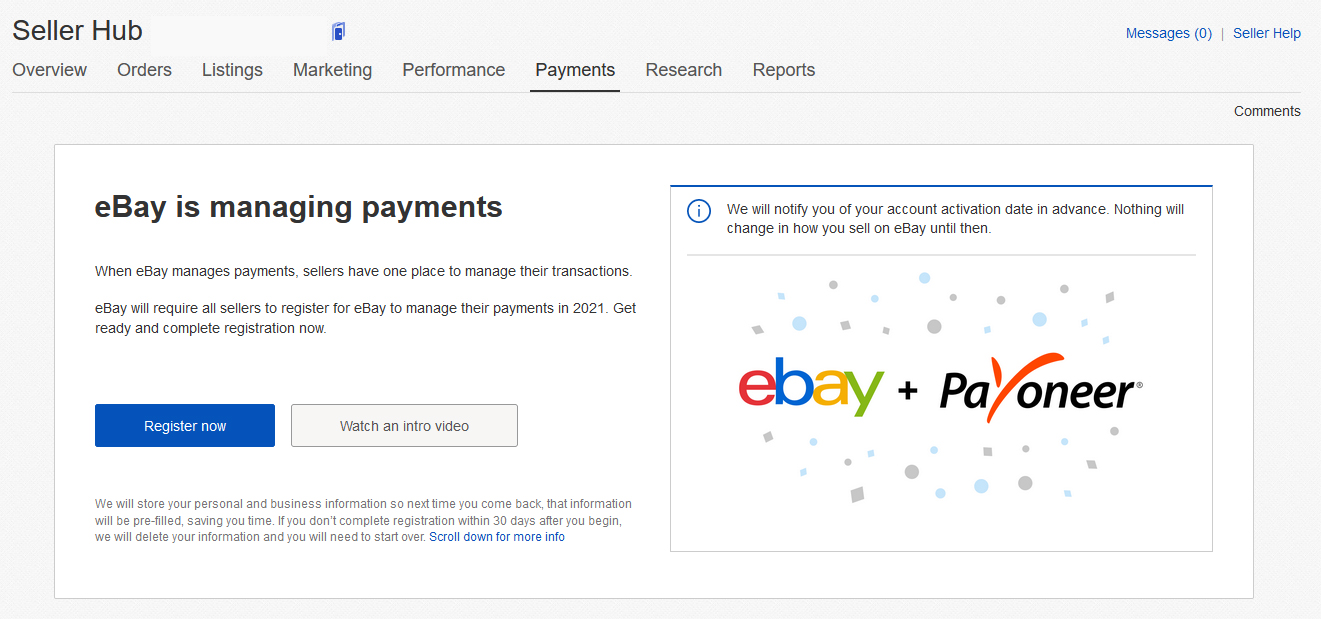Click the Payoneer logo in banner
The height and width of the screenshot is (619, 1321).
pos(1040,388)
